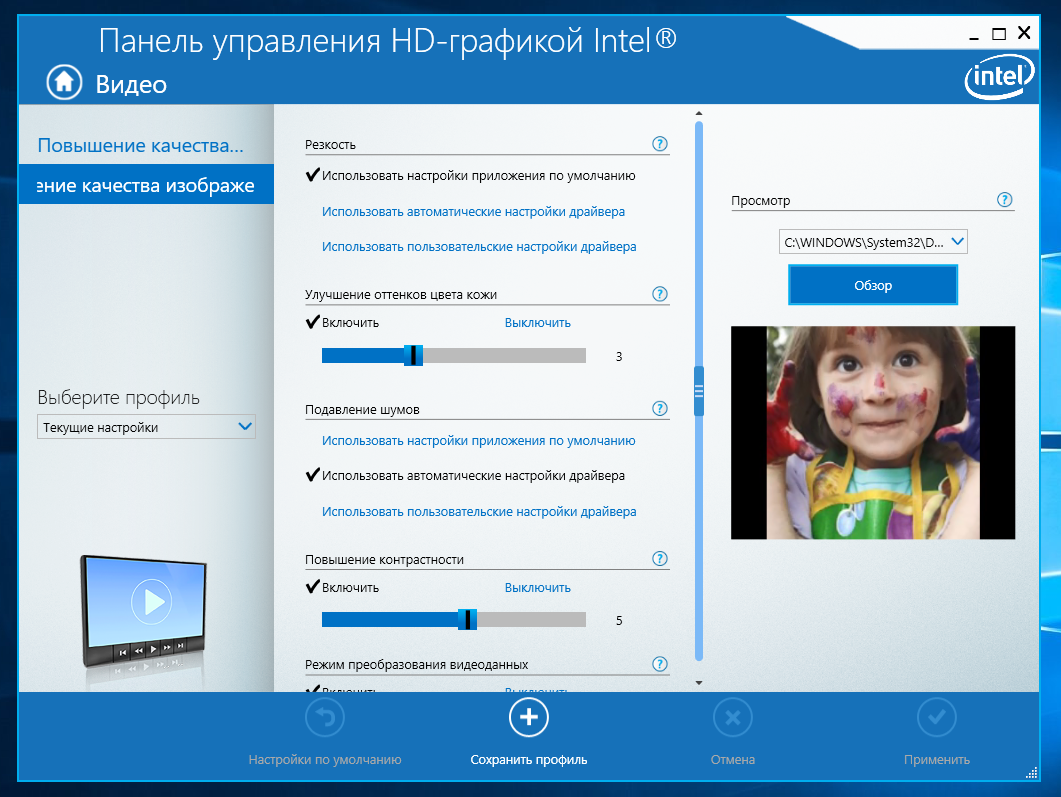
Task: Open help for Резкость section
Action: click(660, 144)
